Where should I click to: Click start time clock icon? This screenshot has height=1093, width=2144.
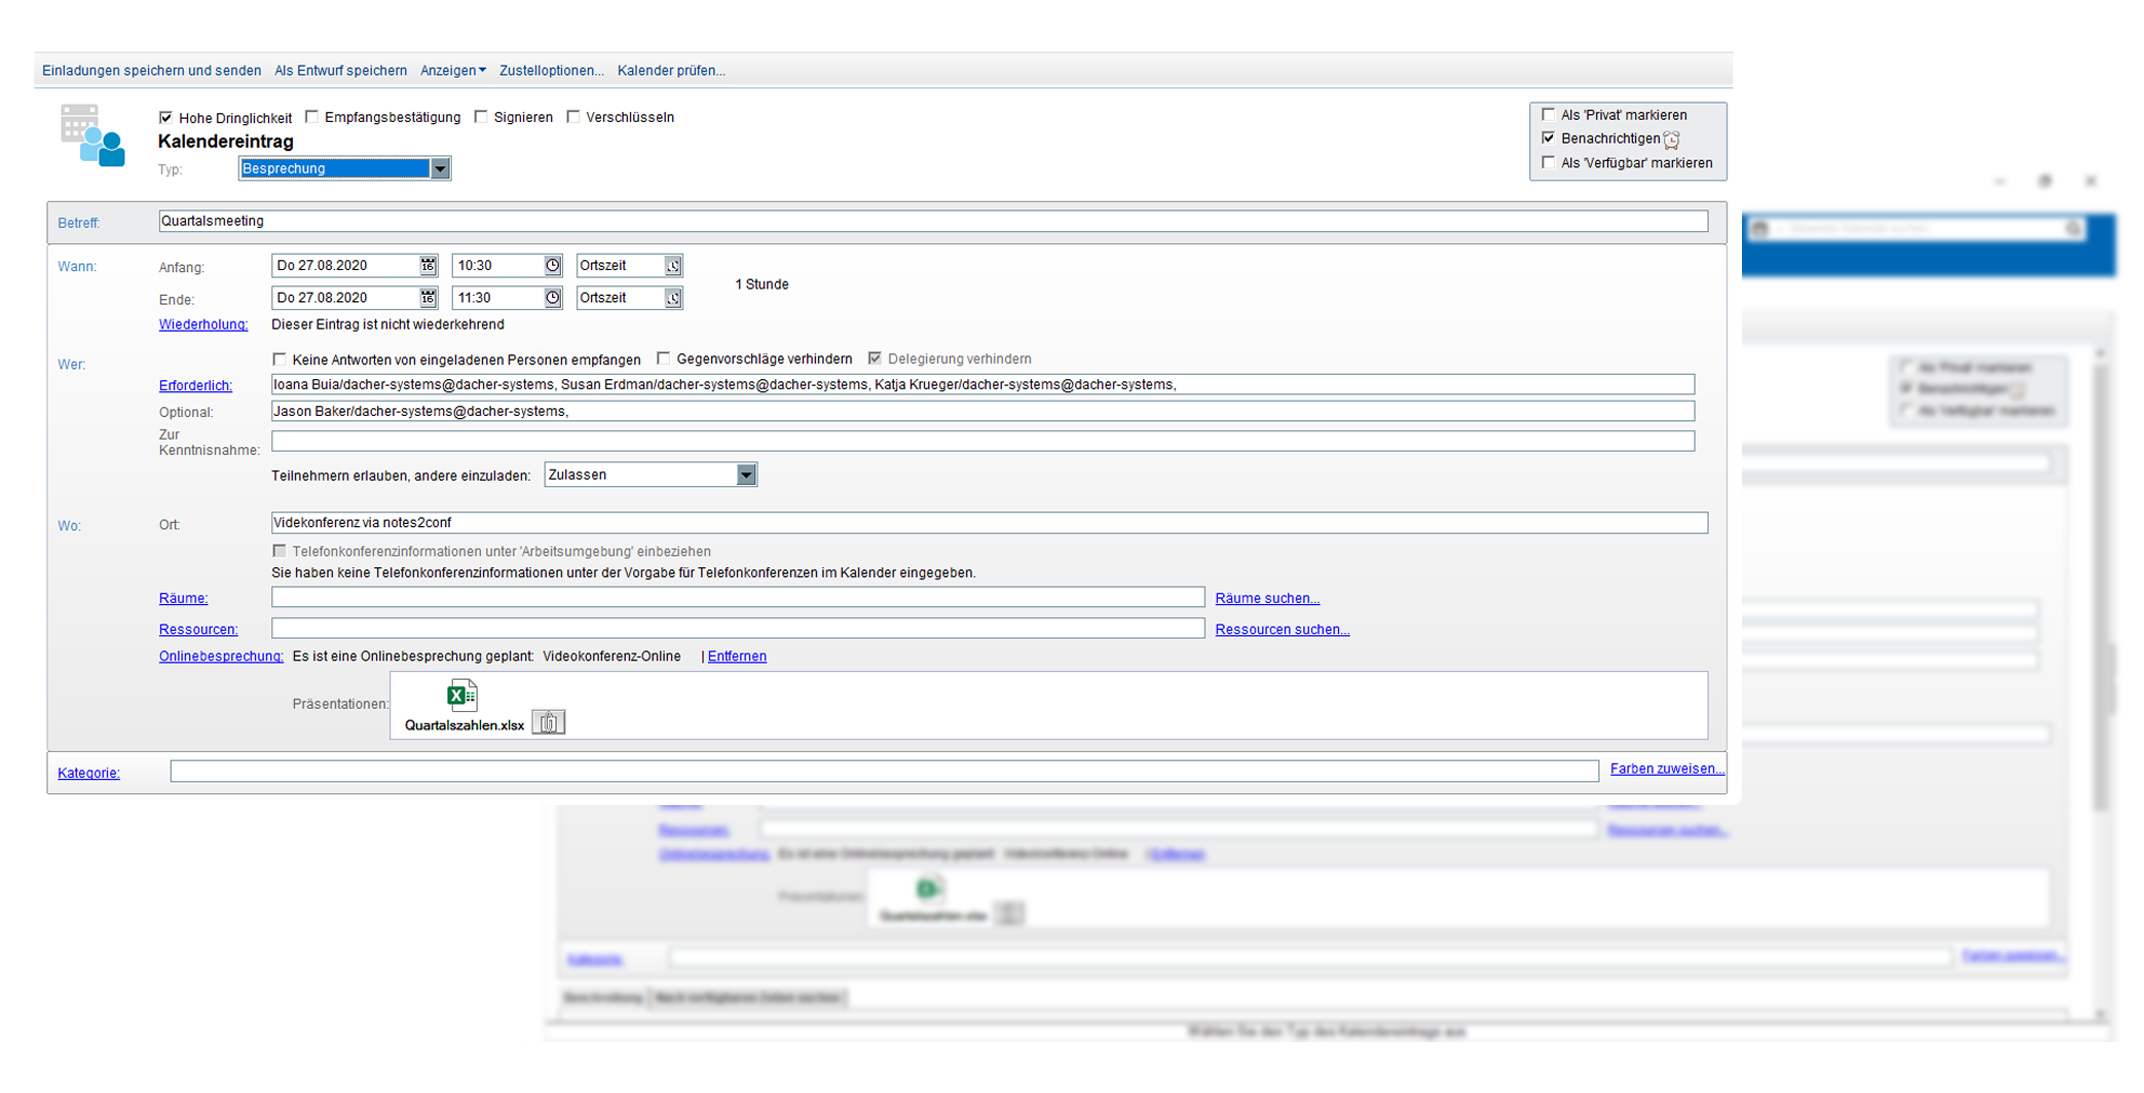(552, 265)
